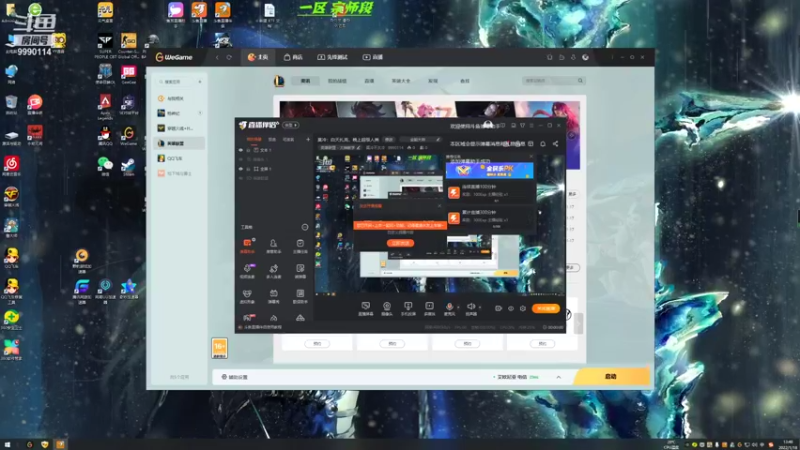Open WeGame live-stream tab
The image size is (800, 450).
[373, 57]
